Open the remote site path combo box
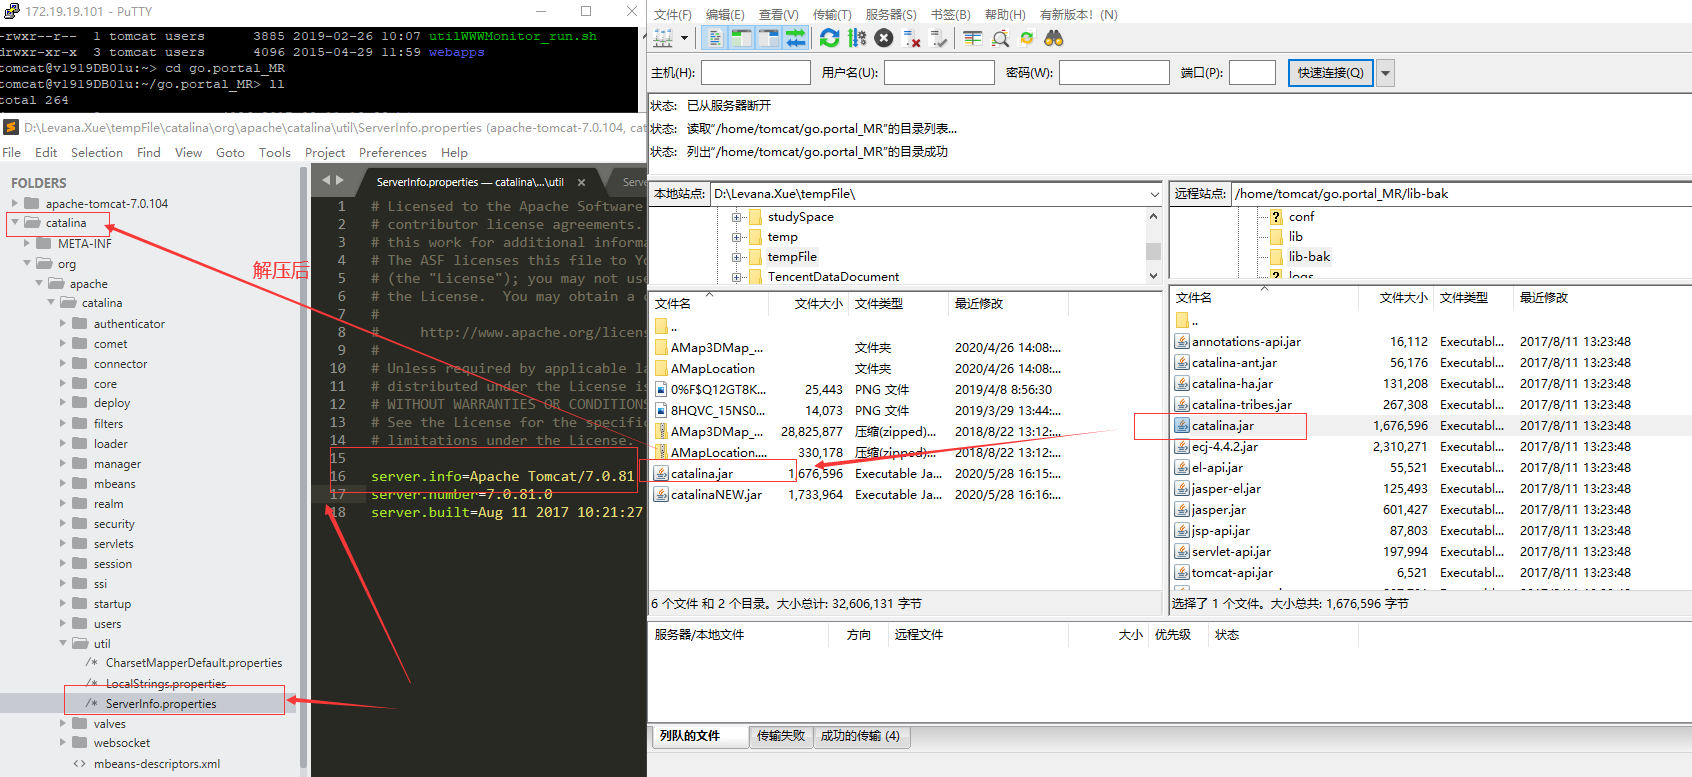1692x777 pixels. (1459, 194)
